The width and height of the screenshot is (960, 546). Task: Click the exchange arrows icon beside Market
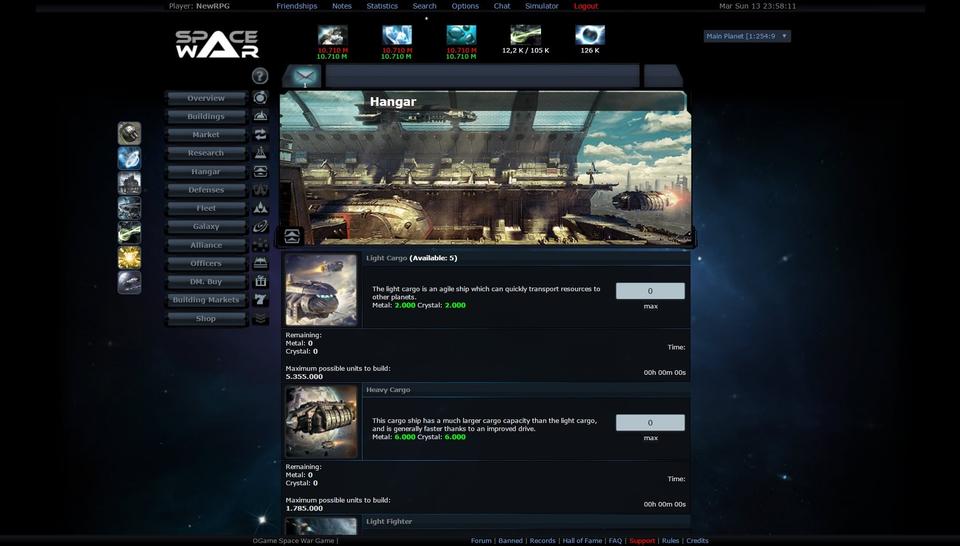coord(260,134)
